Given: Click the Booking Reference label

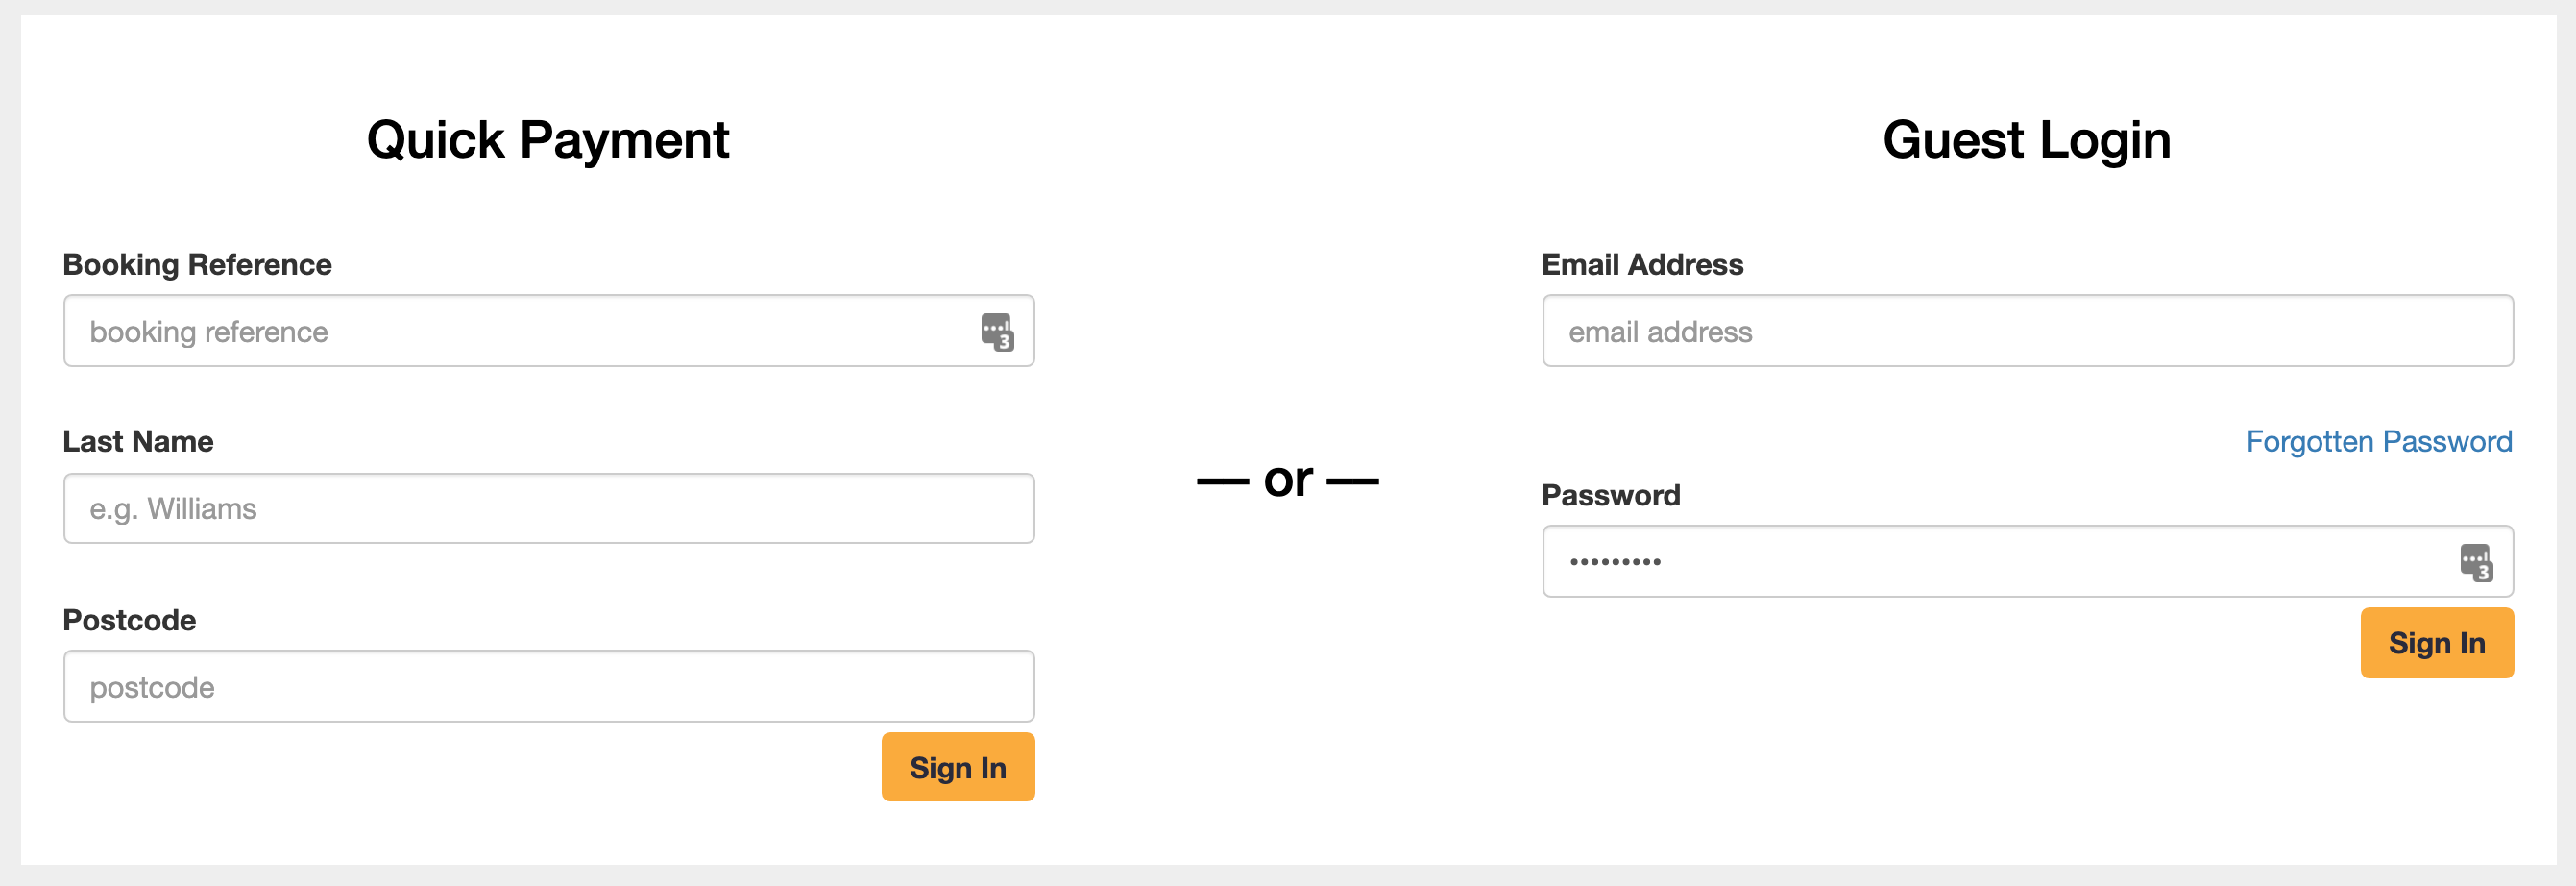Looking at the screenshot, I should (197, 265).
